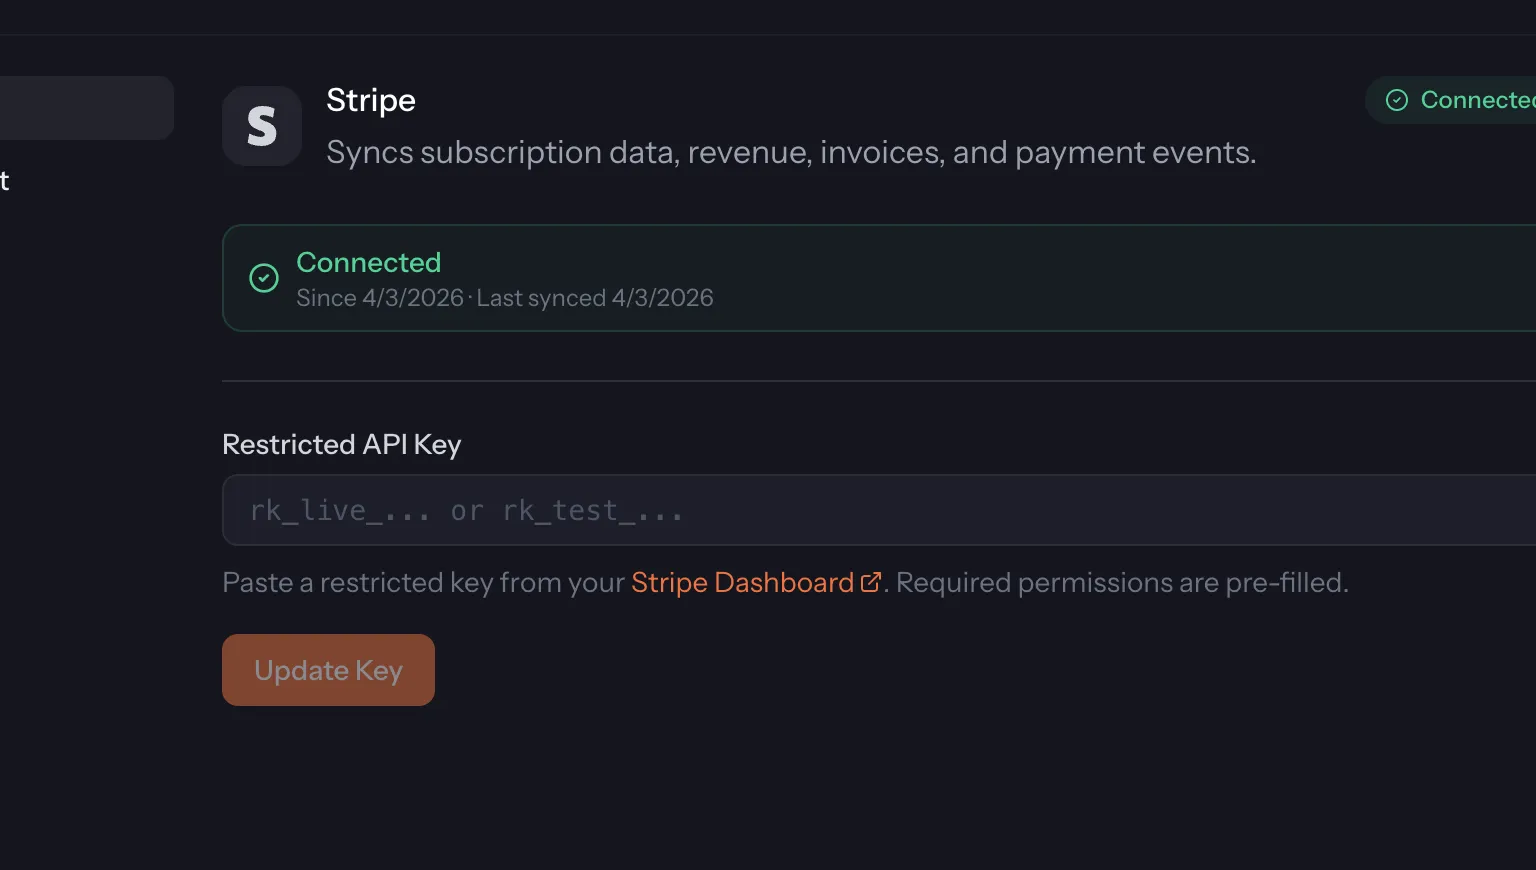
Task: Click the green checkmark in the Connected status banner
Action: pos(264,278)
